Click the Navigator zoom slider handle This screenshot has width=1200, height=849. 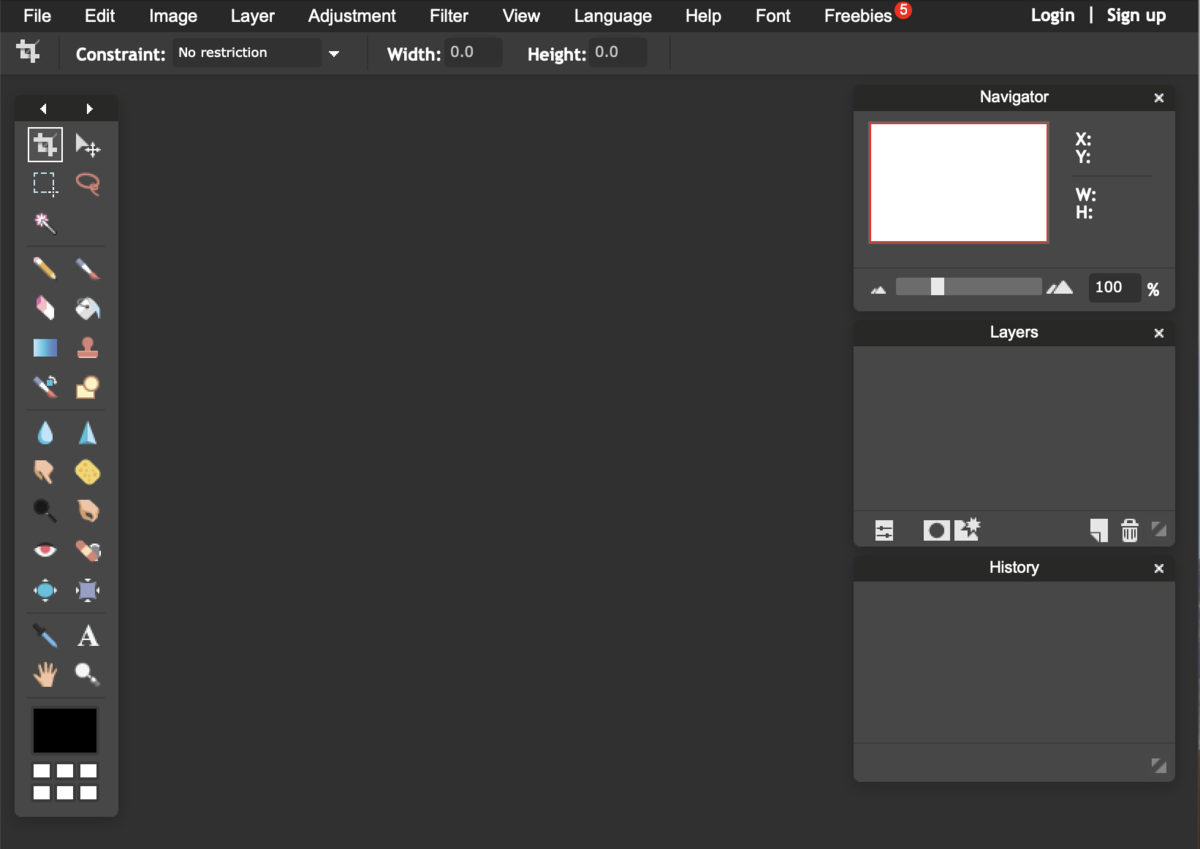point(937,287)
